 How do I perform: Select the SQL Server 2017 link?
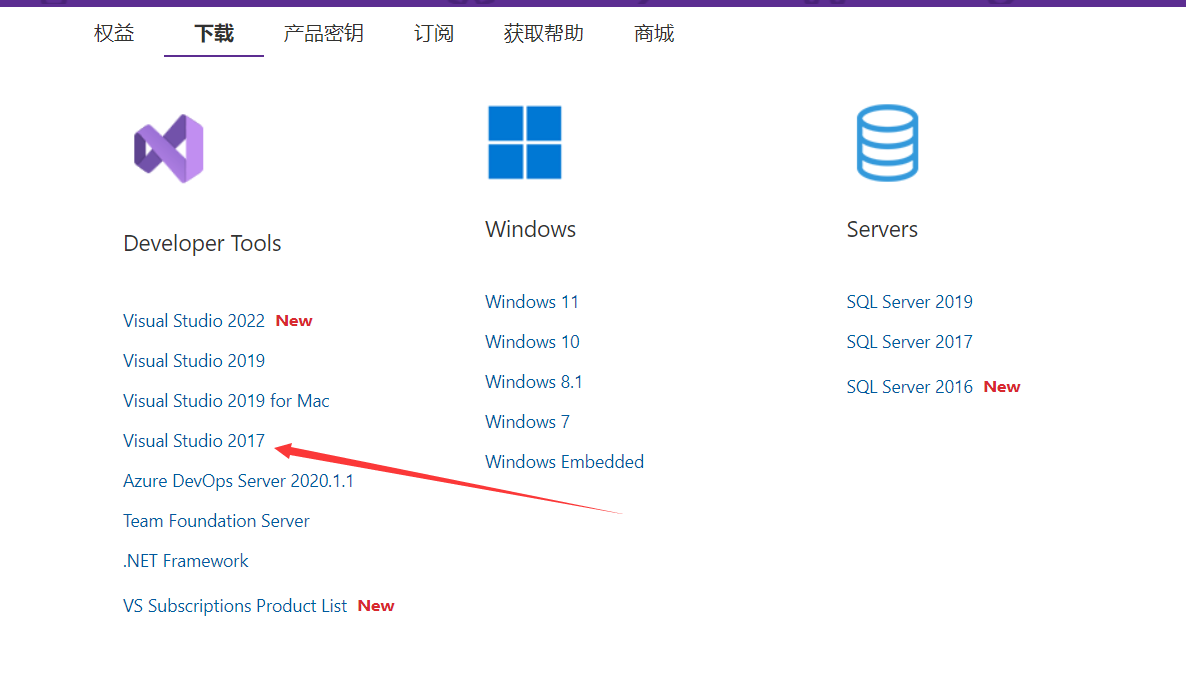point(909,342)
